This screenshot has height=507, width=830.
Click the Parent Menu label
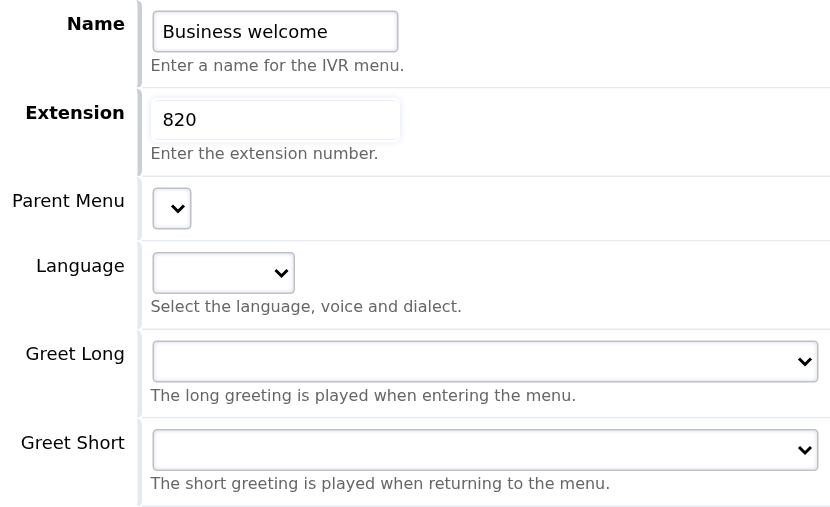tap(68, 201)
